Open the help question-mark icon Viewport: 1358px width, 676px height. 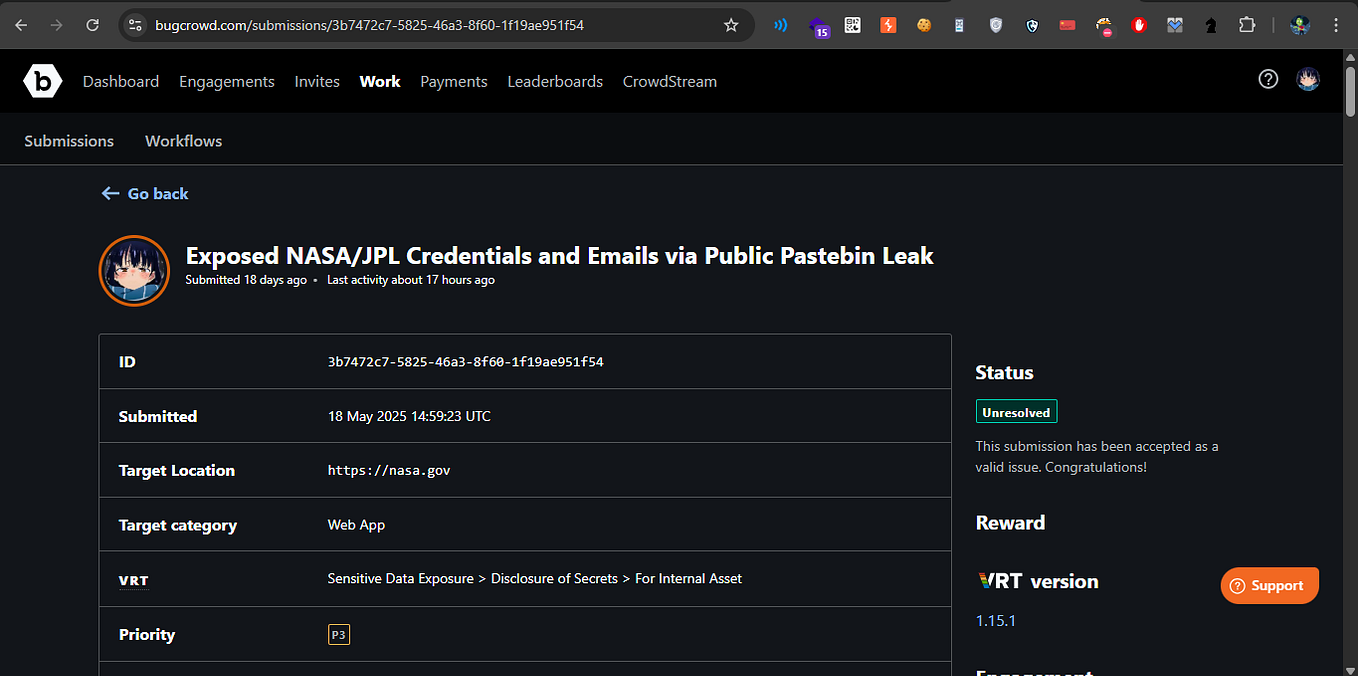(1268, 79)
